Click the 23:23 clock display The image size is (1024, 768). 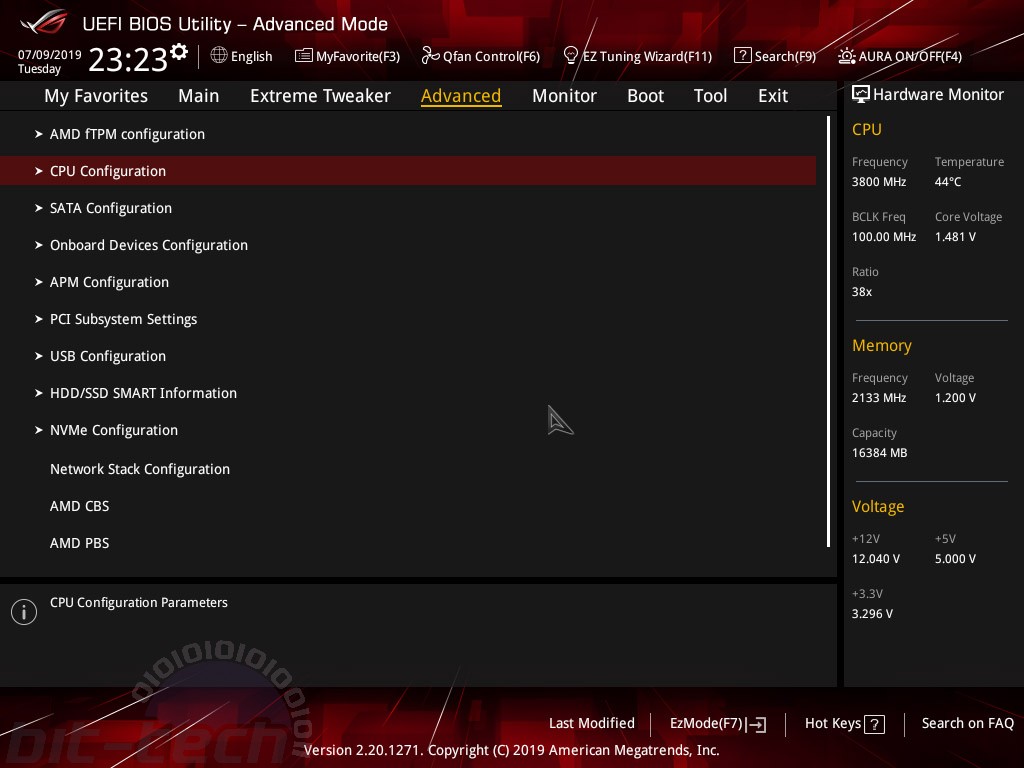pos(127,59)
